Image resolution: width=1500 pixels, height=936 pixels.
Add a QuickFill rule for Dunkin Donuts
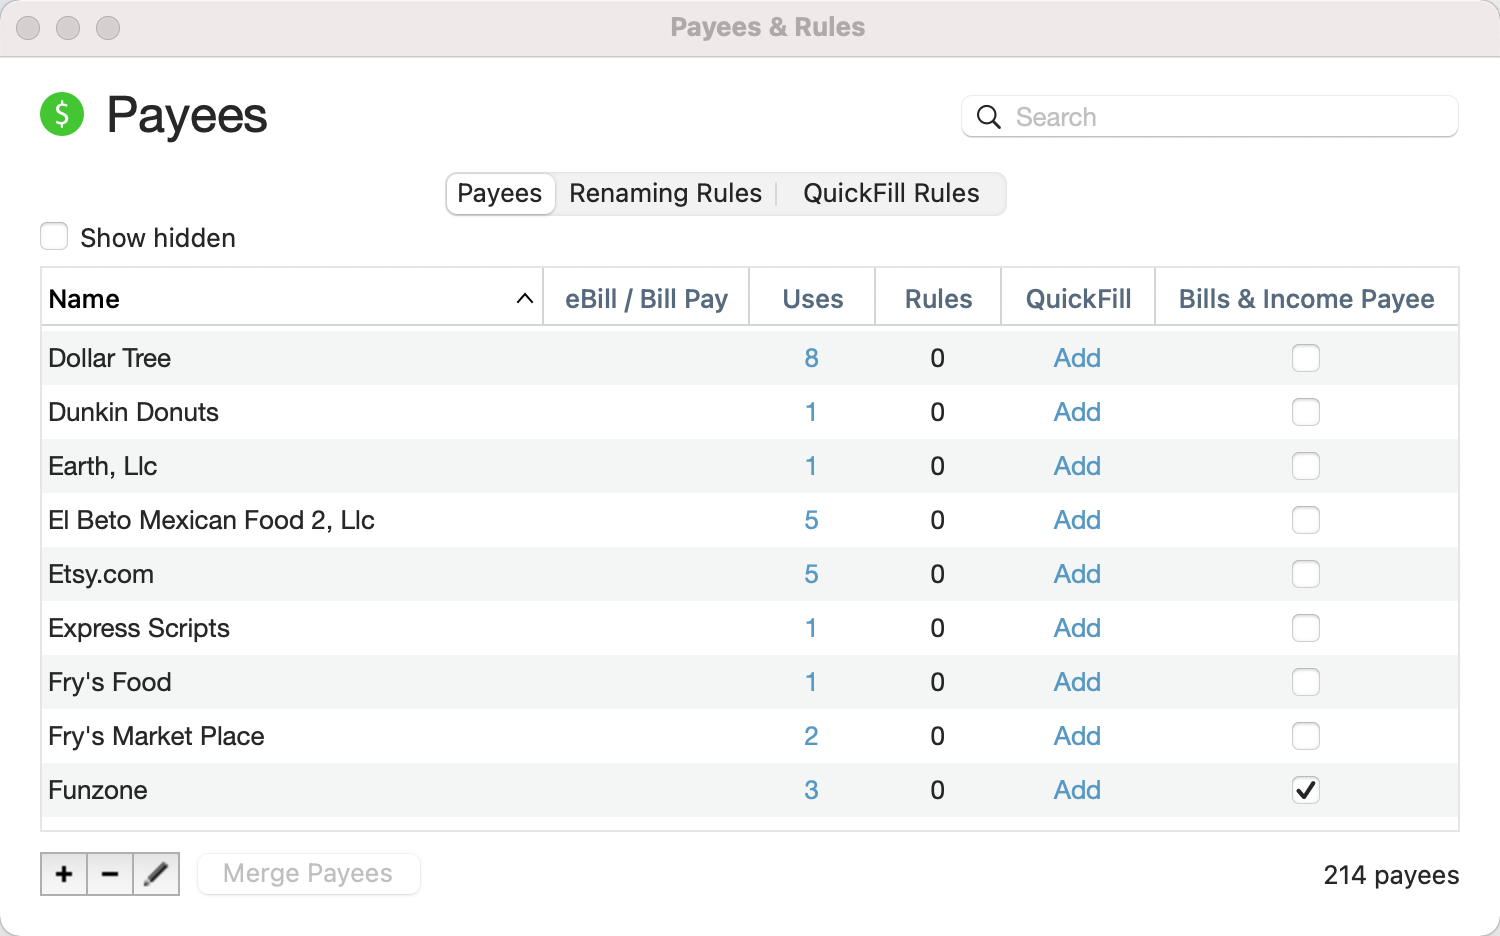[1077, 412]
